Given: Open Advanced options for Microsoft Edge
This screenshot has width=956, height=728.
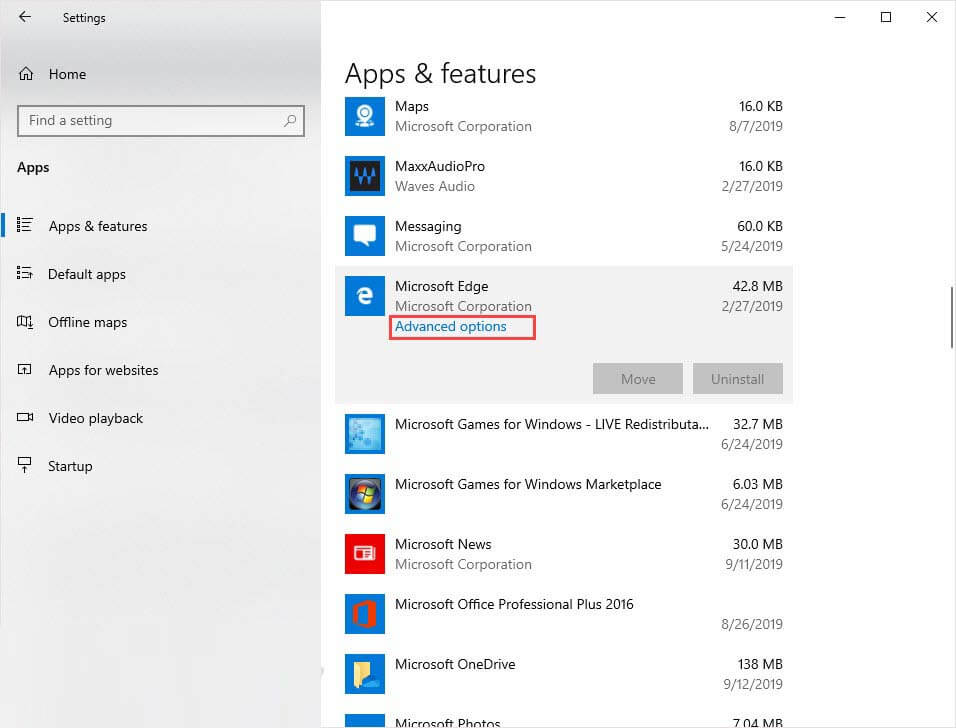Looking at the screenshot, I should pyautogui.click(x=449, y=326).
